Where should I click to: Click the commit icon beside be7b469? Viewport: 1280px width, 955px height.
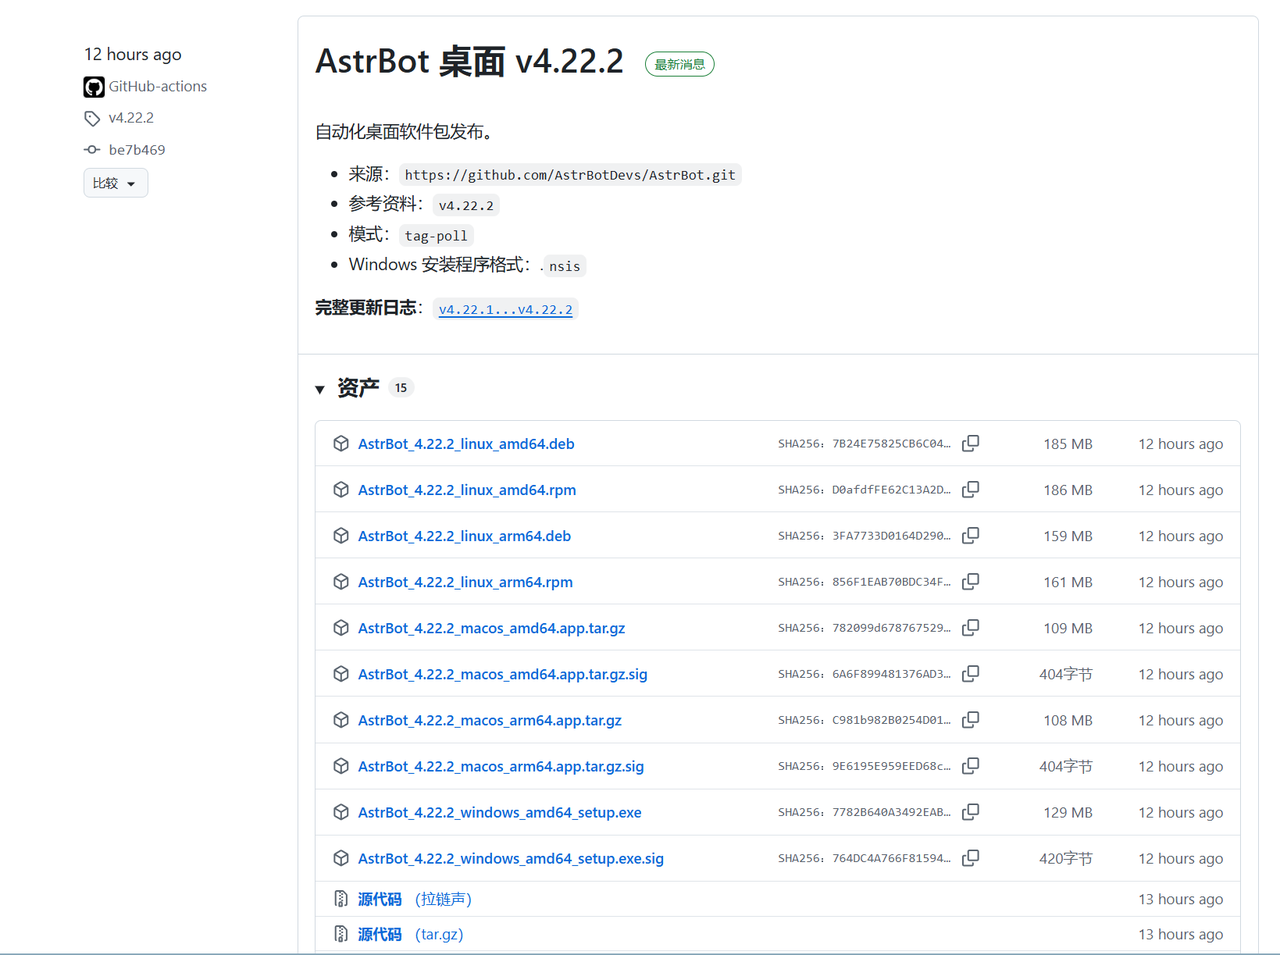[x=92, y=150]
